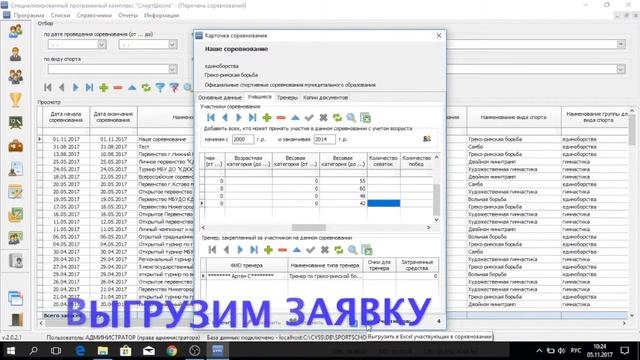Go to next record in participants toolbar

click(x=239, y=118)
